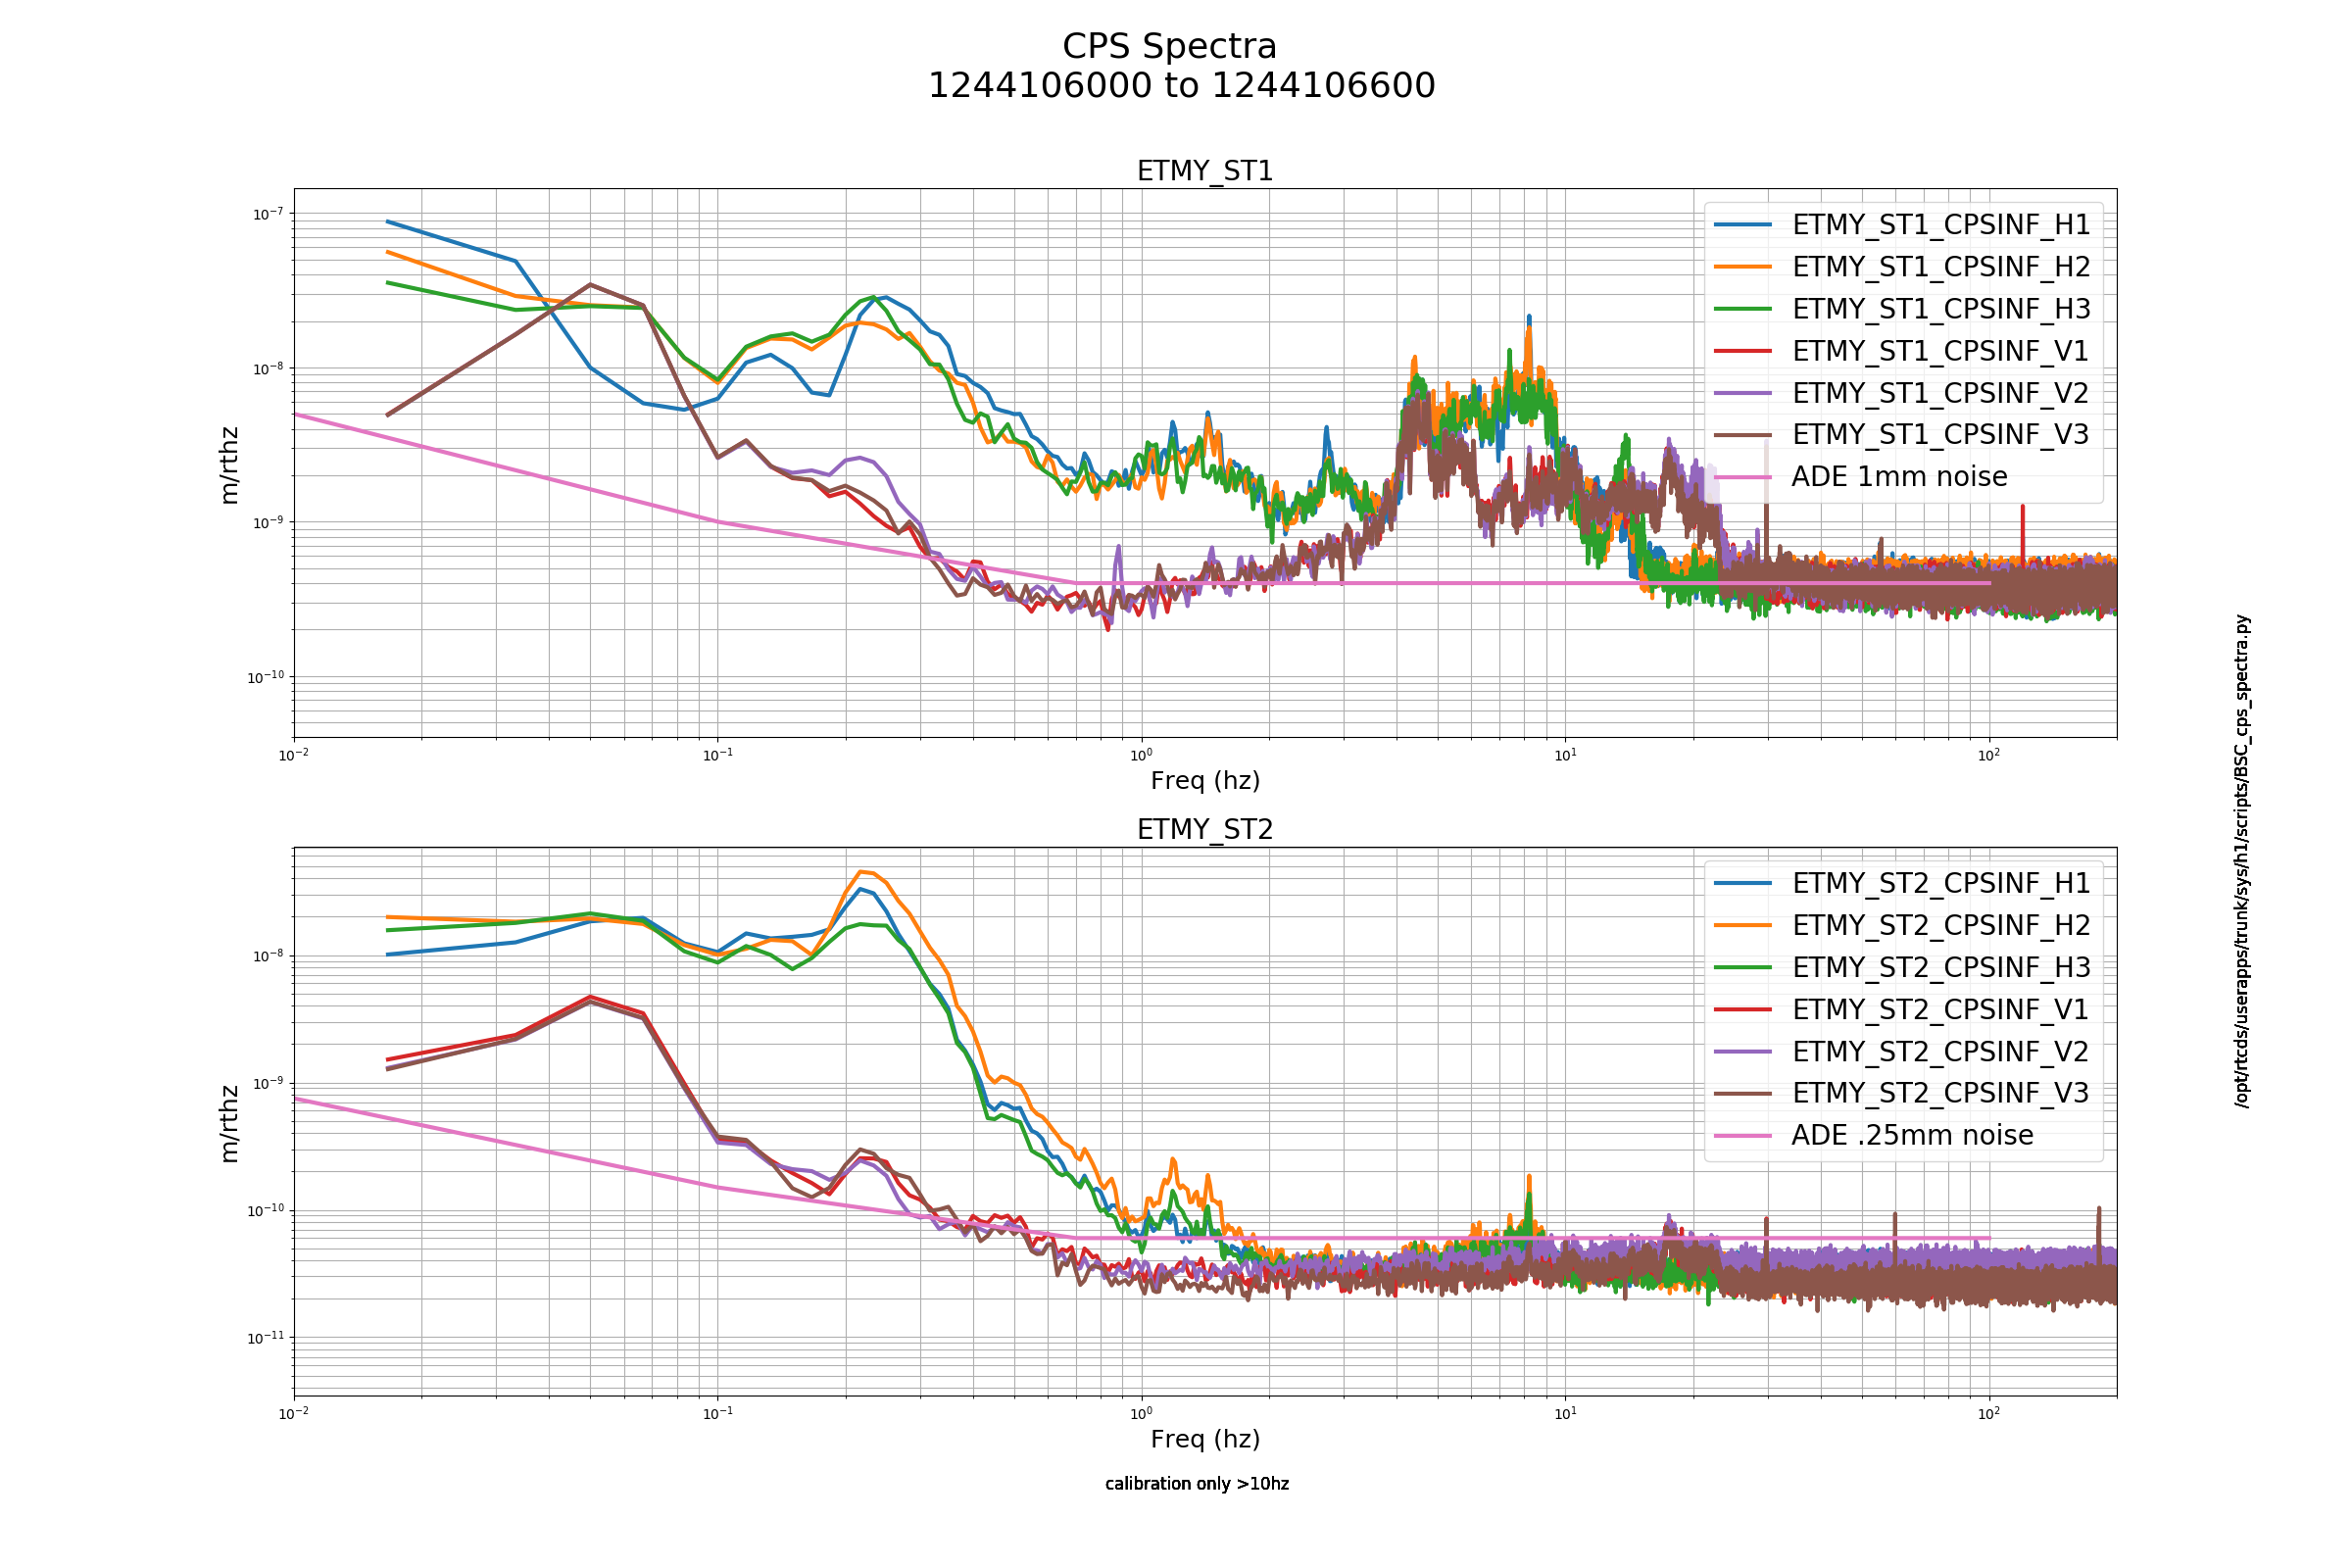Click the CPS Spectra main title

point(1170,47)
